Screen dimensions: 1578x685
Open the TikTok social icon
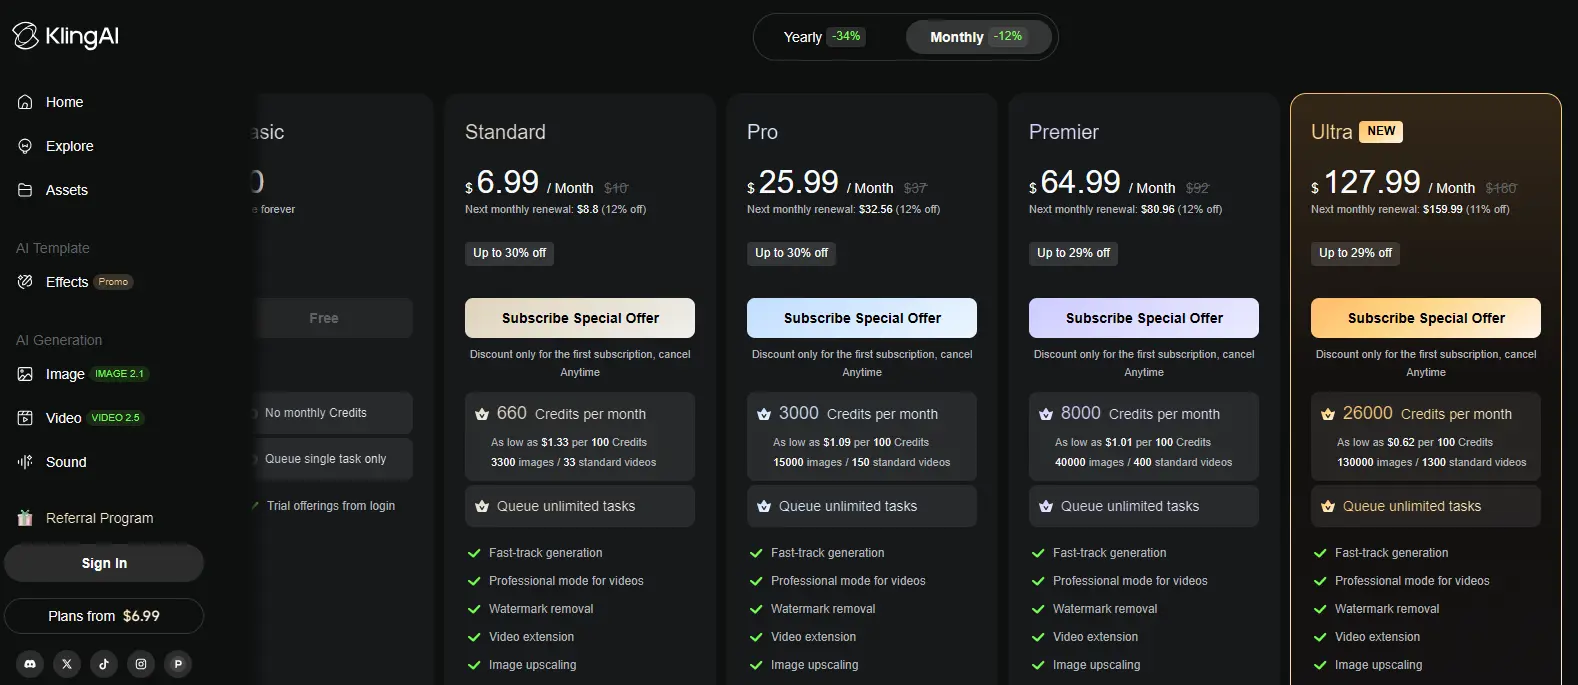point(104,664)
